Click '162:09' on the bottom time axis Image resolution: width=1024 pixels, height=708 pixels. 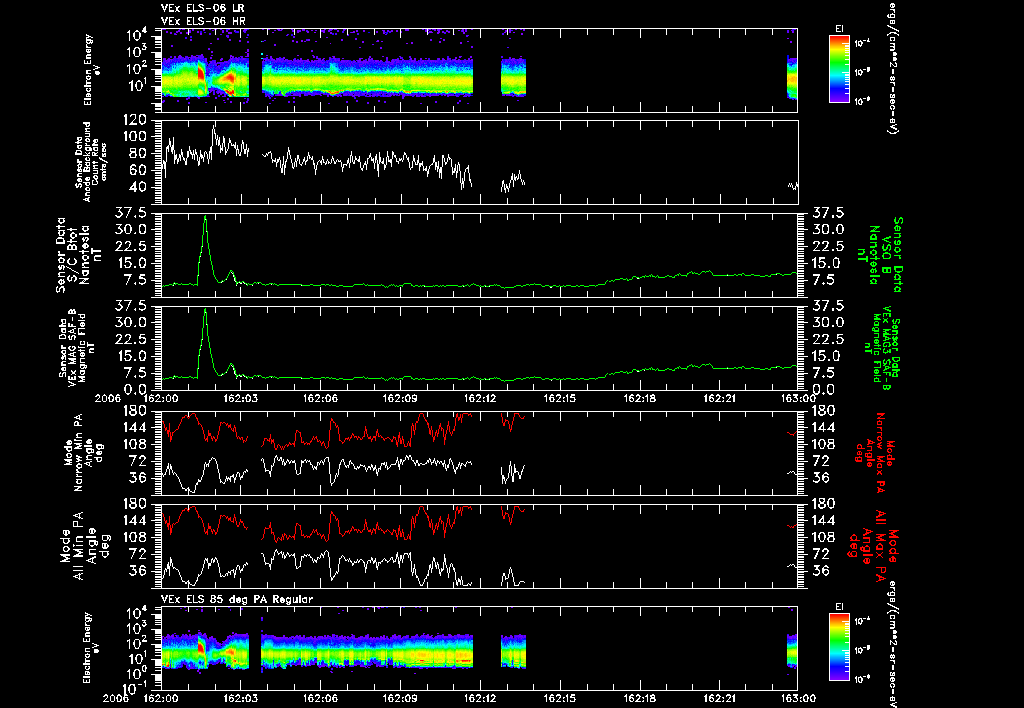coord(400,698)
